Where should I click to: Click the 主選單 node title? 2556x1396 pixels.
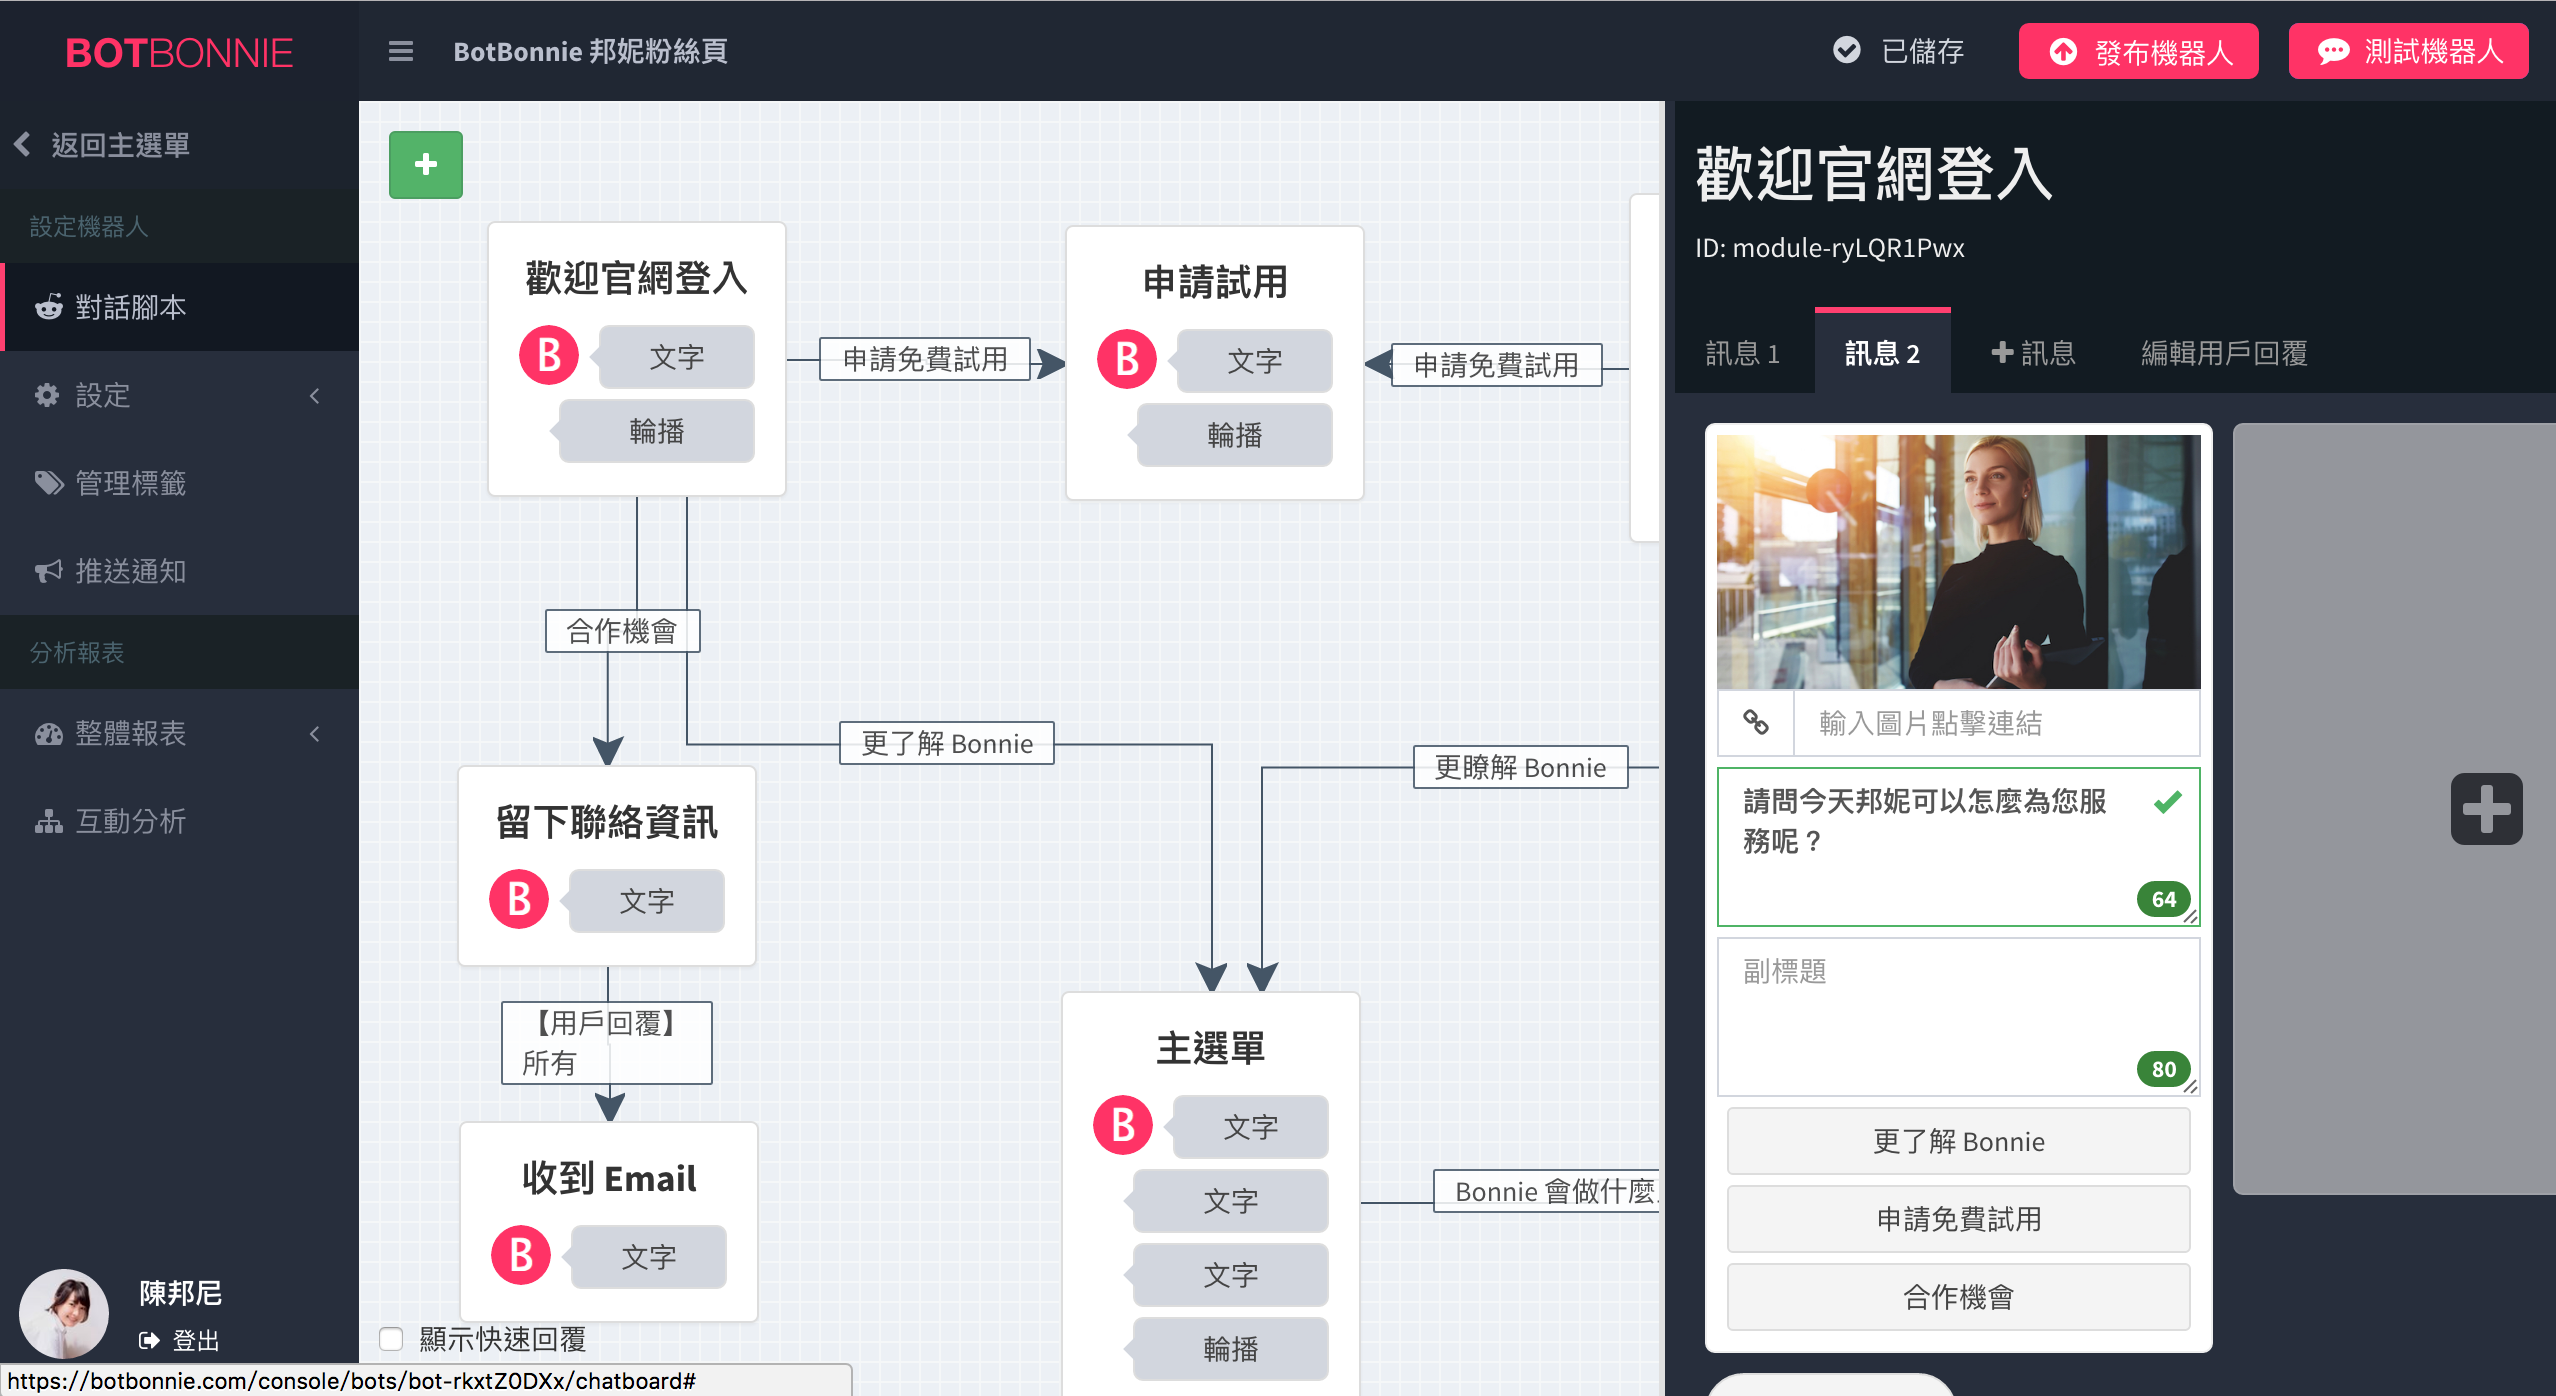pos(1211,1048)
